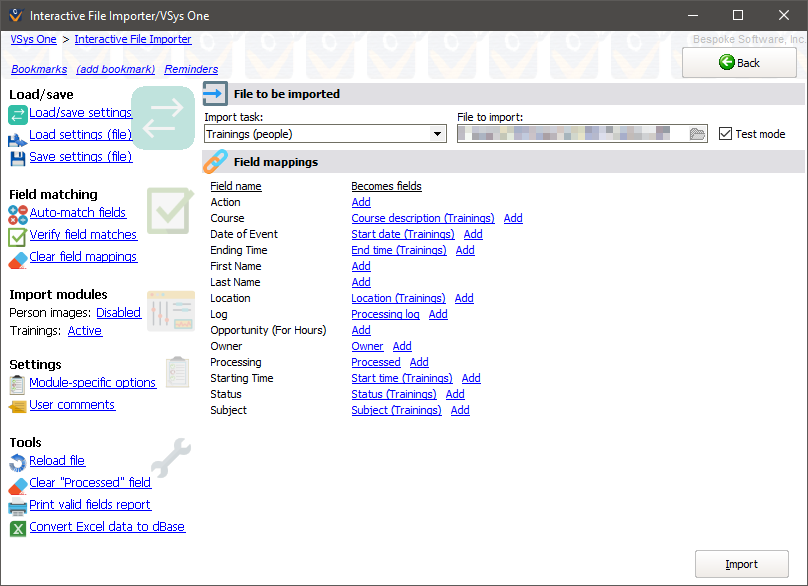Viewport: 808px width, 586px height.
Task: Click the Verify field matches checkmark icon
Action: tap(18, 236)
